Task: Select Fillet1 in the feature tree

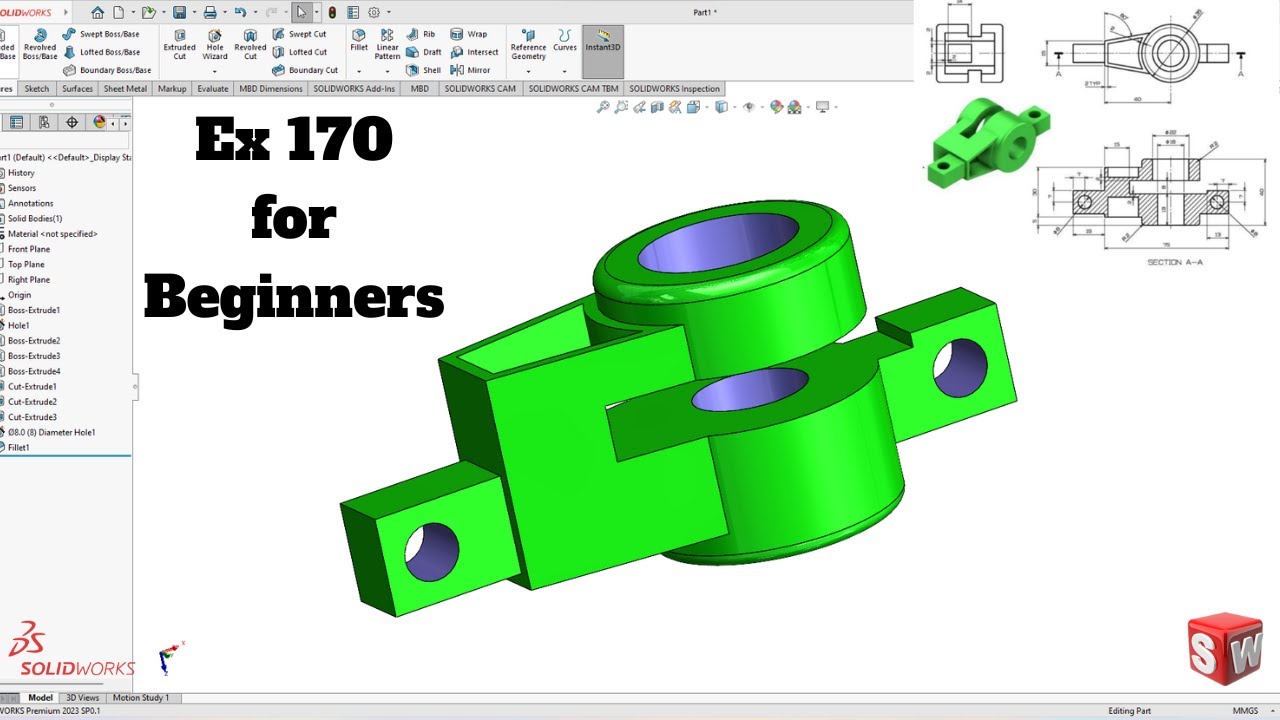Action: [18, 447]
